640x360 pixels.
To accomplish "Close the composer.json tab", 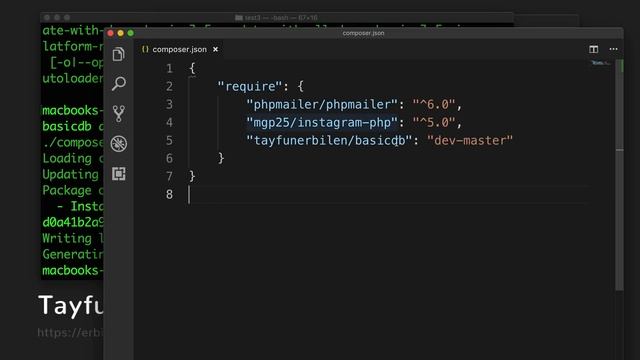I will click(x=216, y=49).
